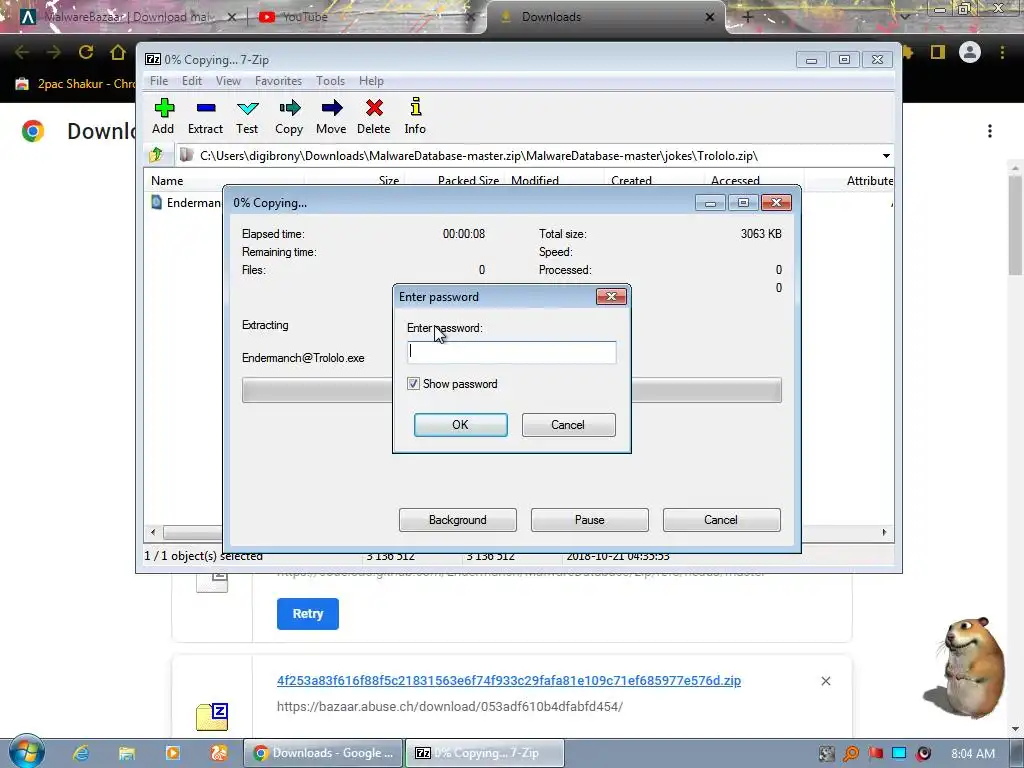Open the Help menu in 7-Zip
The width and height of the screenshot is (1024, 768).
pos(371,81)
